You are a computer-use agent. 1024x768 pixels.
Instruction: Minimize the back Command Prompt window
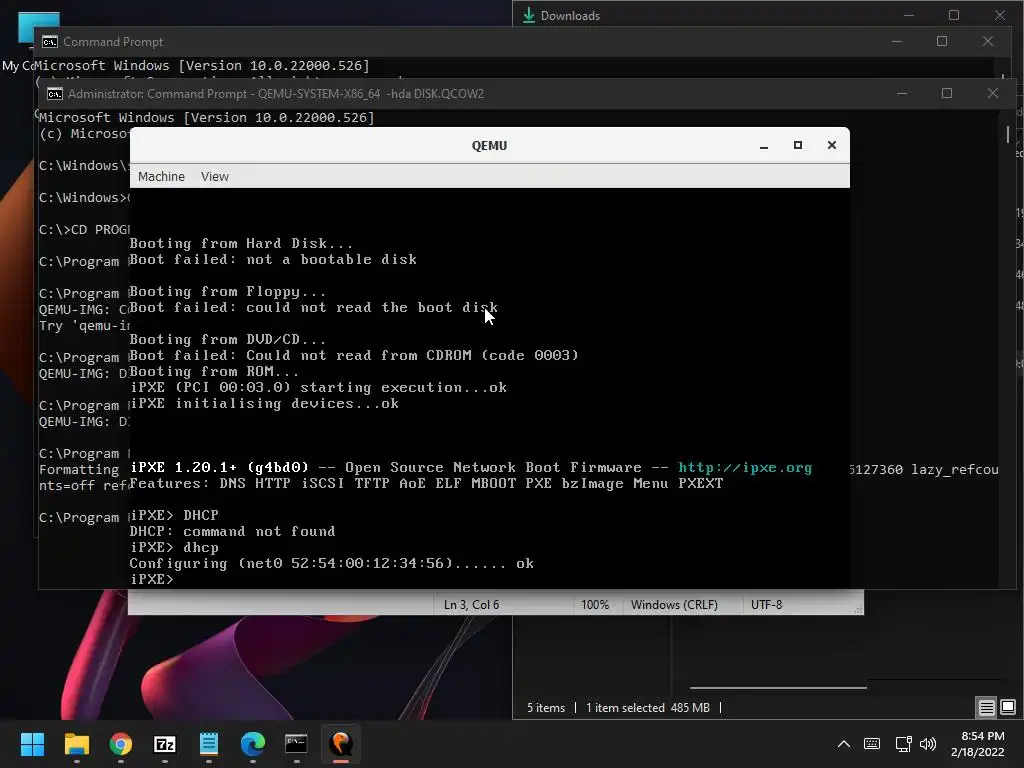[897, 41]
